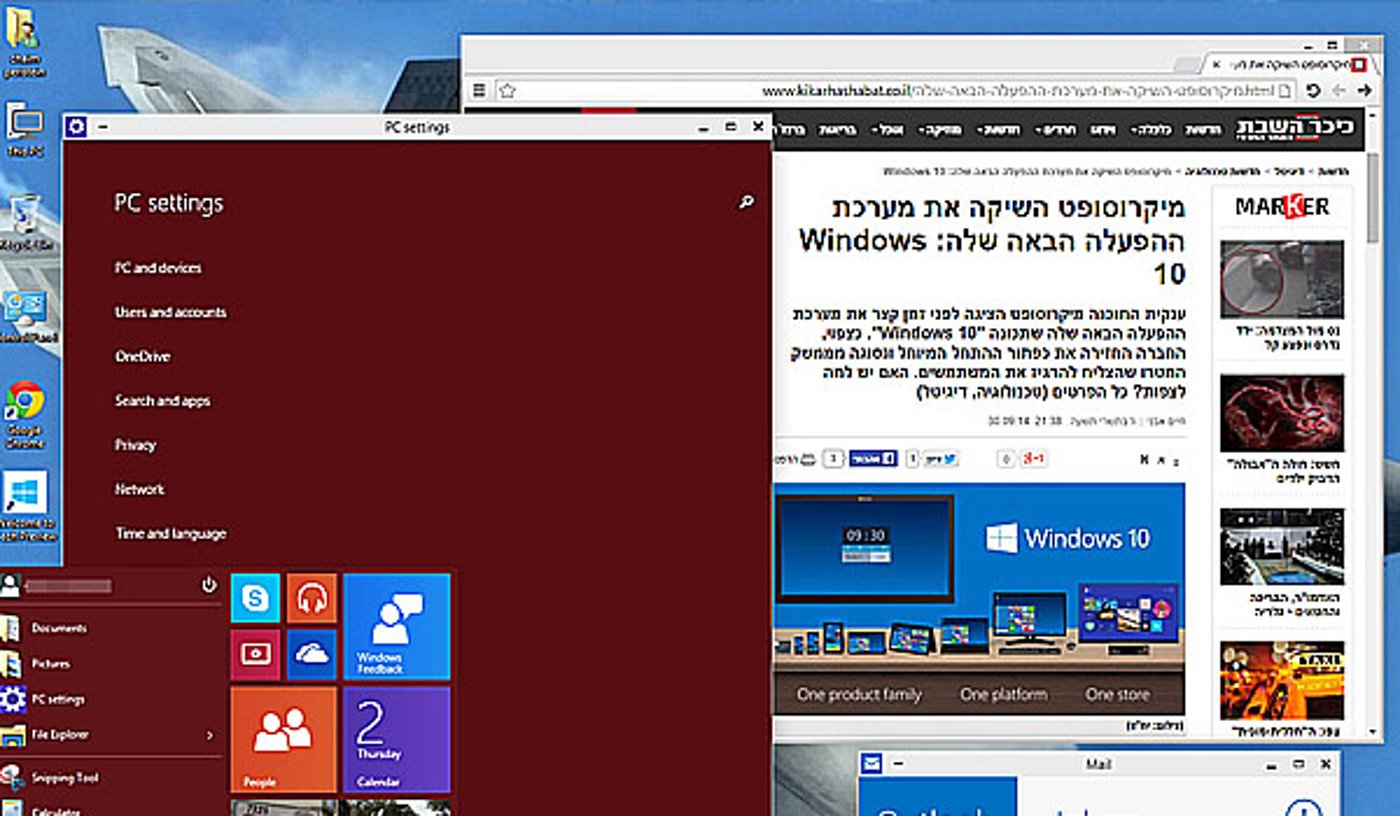Open PC settings from Start menu list
This screenshot has height=816, width=1400.
[58, 699]
